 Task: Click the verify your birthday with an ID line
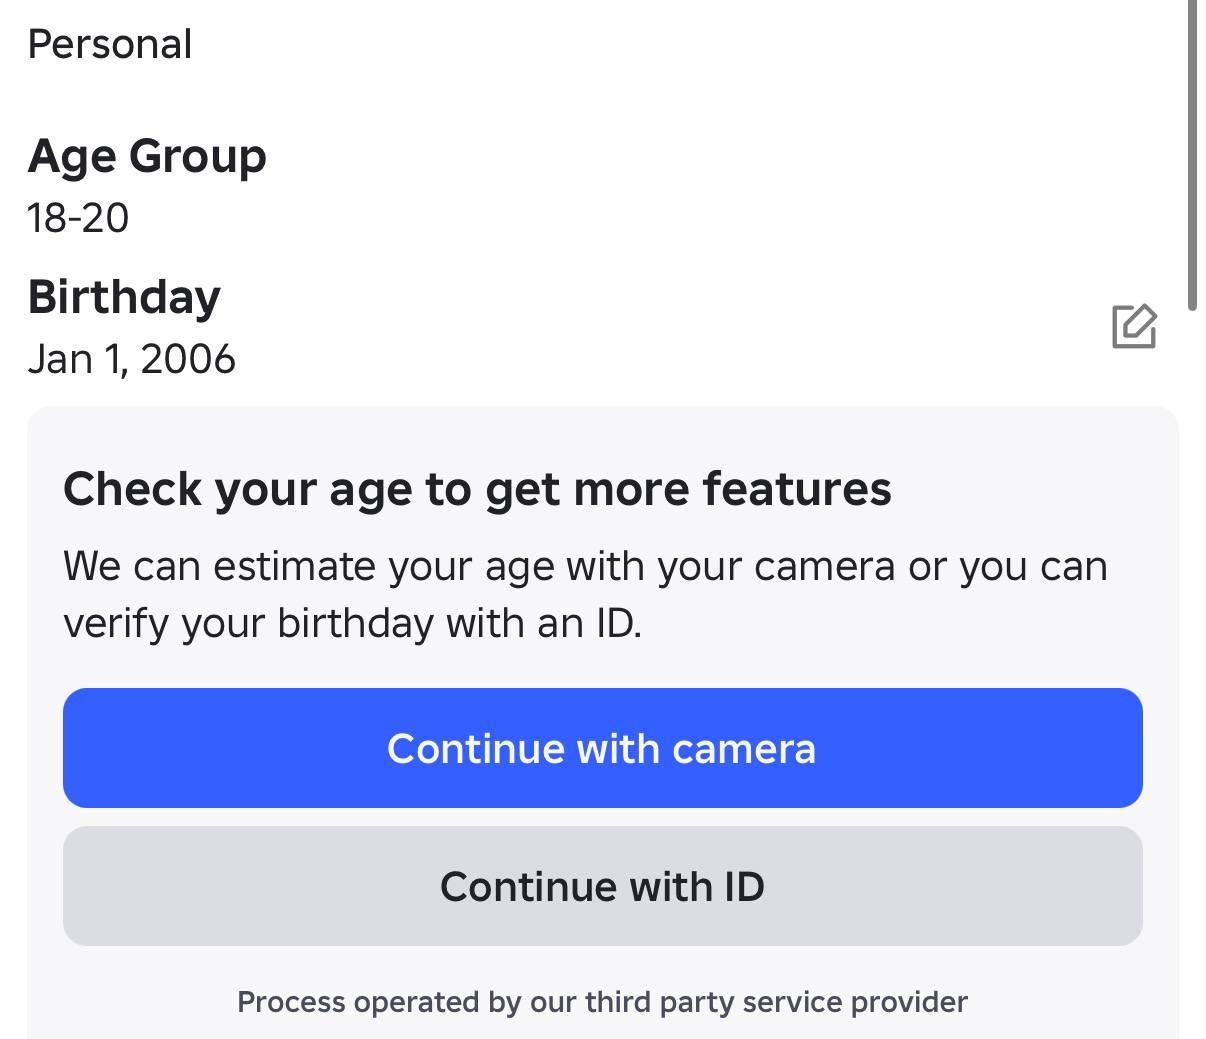(352, 624)
